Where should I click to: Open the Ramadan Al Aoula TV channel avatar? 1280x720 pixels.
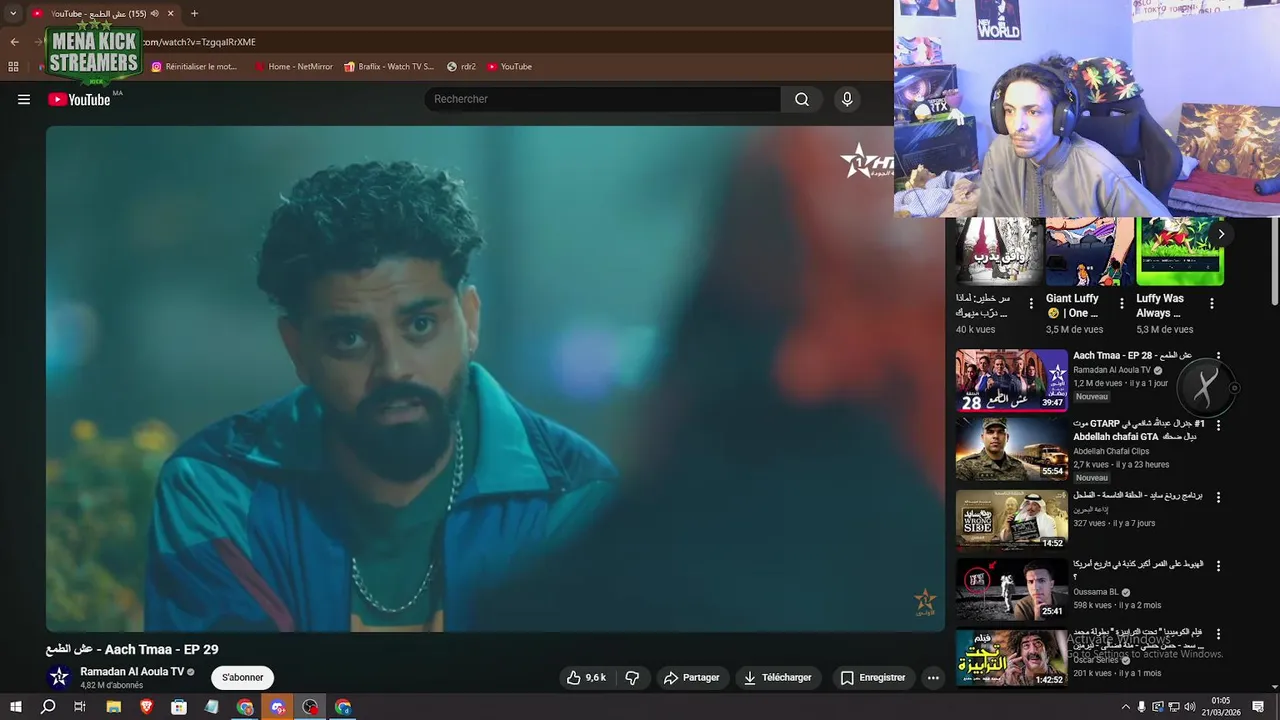click(59, 677)
